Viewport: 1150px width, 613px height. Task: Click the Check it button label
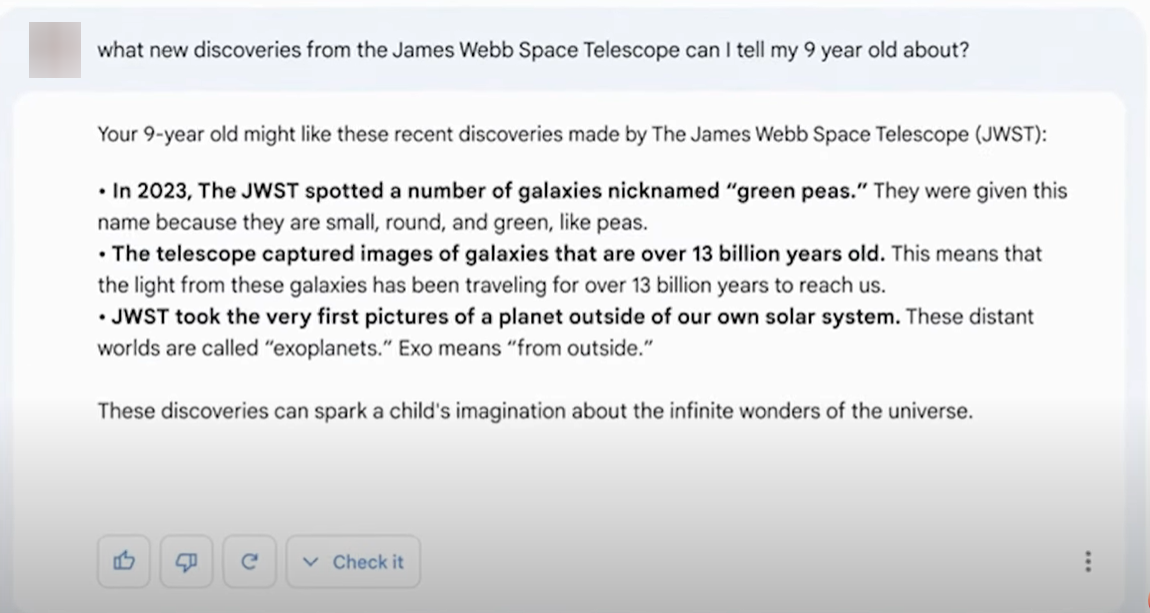[x=368, y=562]
